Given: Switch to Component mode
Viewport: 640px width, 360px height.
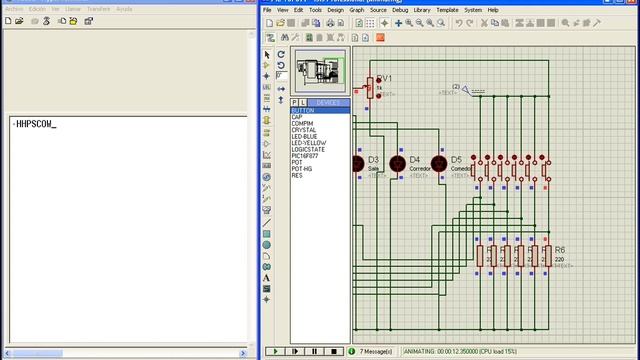Looking at the screenshot, I should (x=267, y=65).
